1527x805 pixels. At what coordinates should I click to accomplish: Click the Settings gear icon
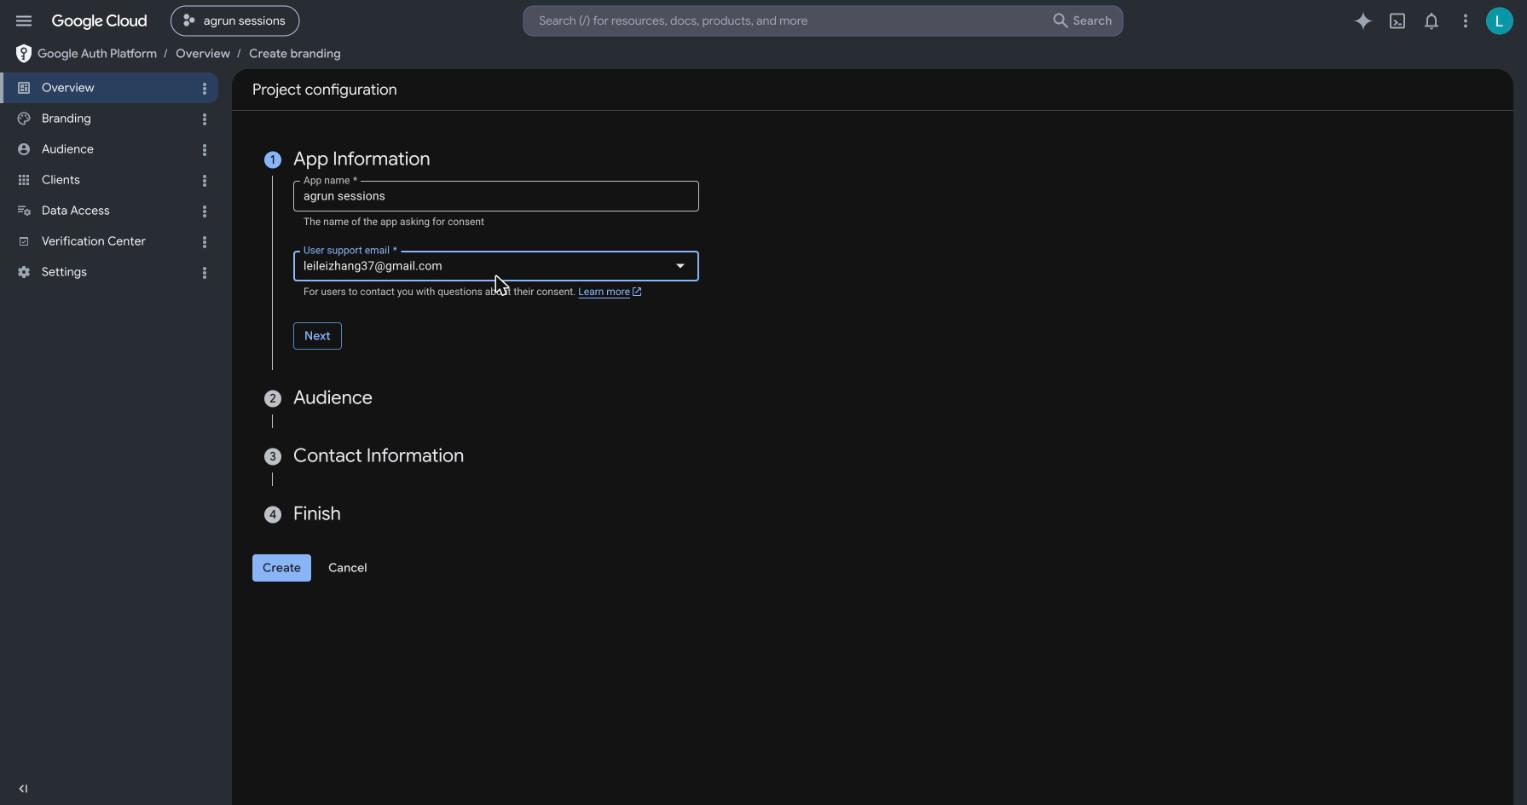[x=24, y=272]
